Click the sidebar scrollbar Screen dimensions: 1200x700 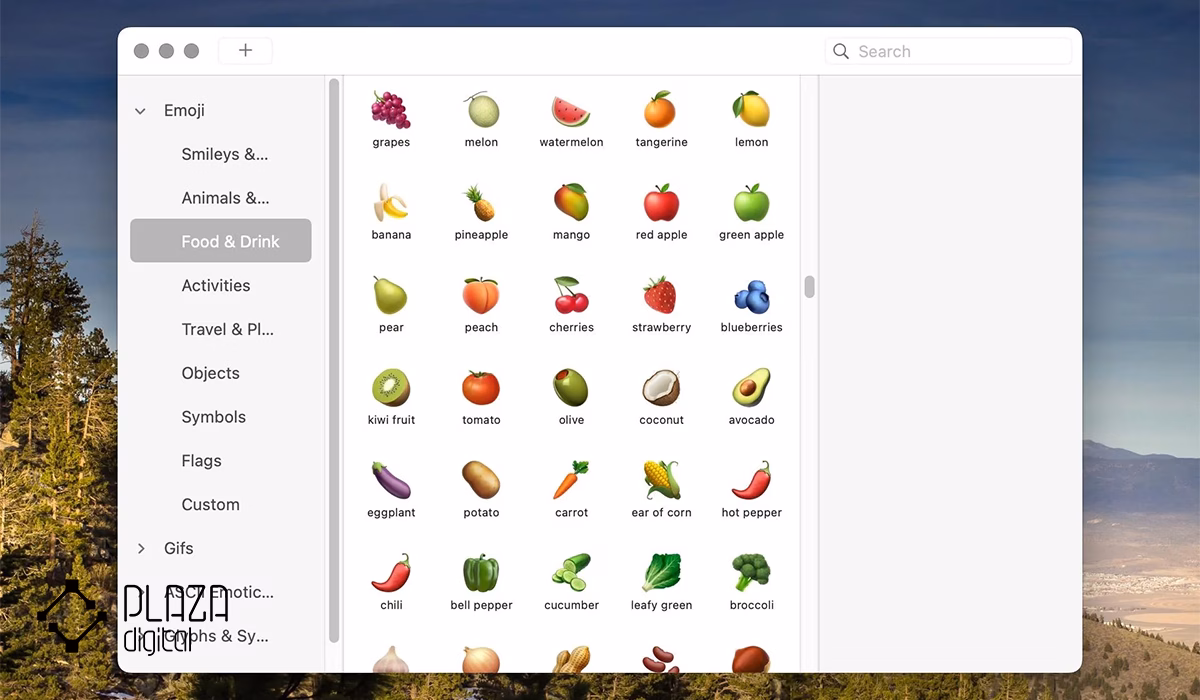(x=334, y=360)
